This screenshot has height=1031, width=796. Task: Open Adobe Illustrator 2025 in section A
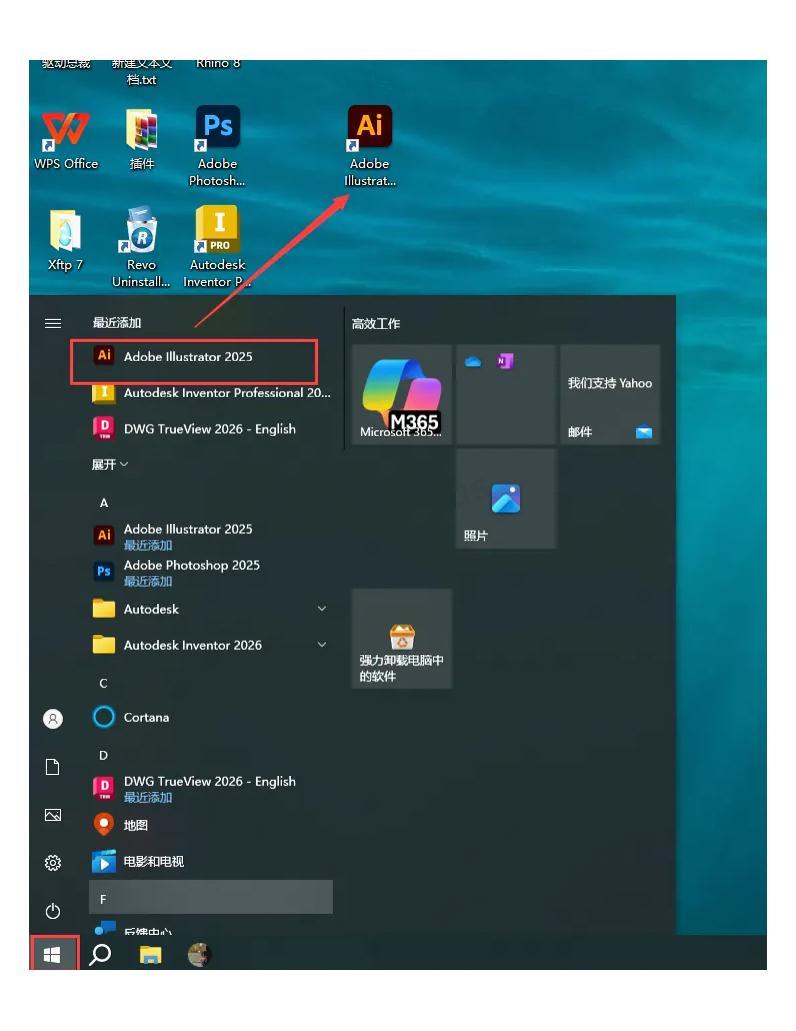coord(210,536)
